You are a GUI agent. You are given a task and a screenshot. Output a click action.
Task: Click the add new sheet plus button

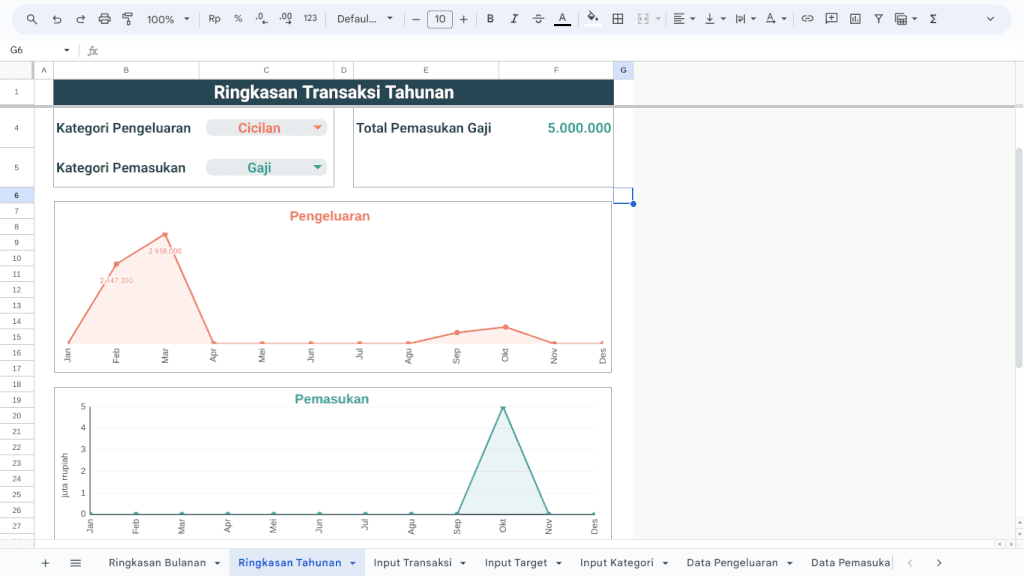point(45,563)
